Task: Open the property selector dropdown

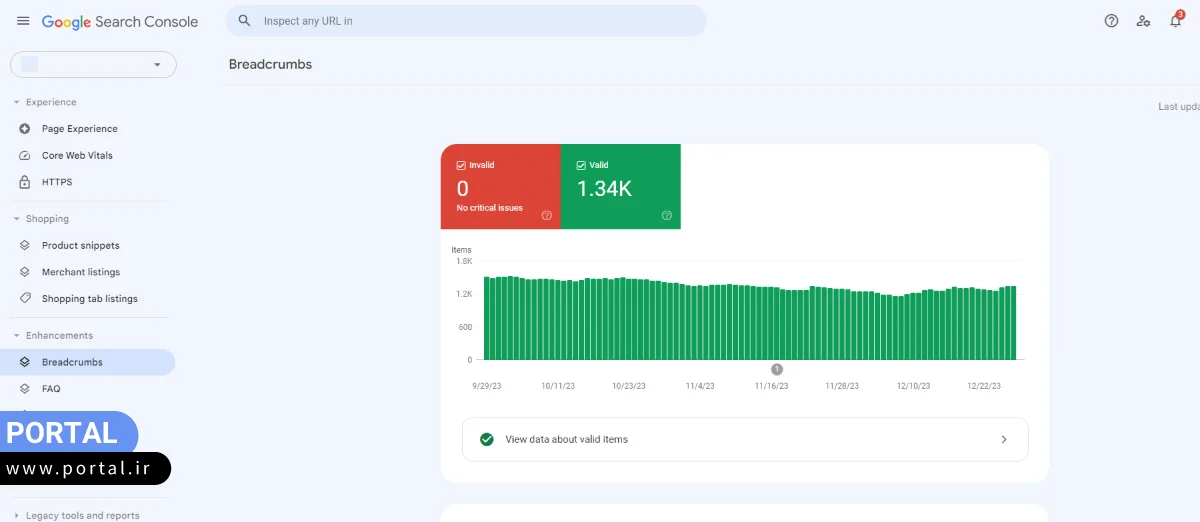Action: pyautogui.click(x=93, y=65)
